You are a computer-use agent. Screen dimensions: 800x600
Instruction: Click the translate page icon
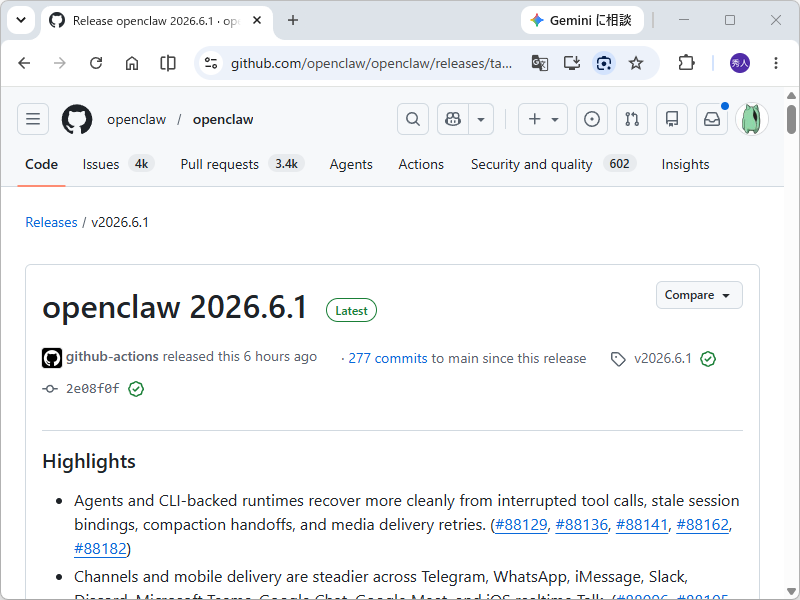point(540,63)
